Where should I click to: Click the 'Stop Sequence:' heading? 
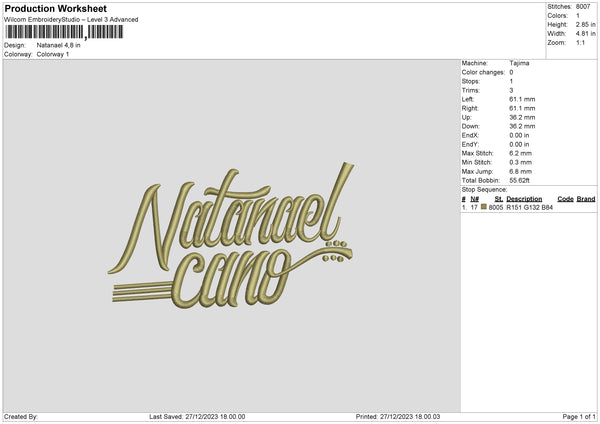click(x=484, y=190)
